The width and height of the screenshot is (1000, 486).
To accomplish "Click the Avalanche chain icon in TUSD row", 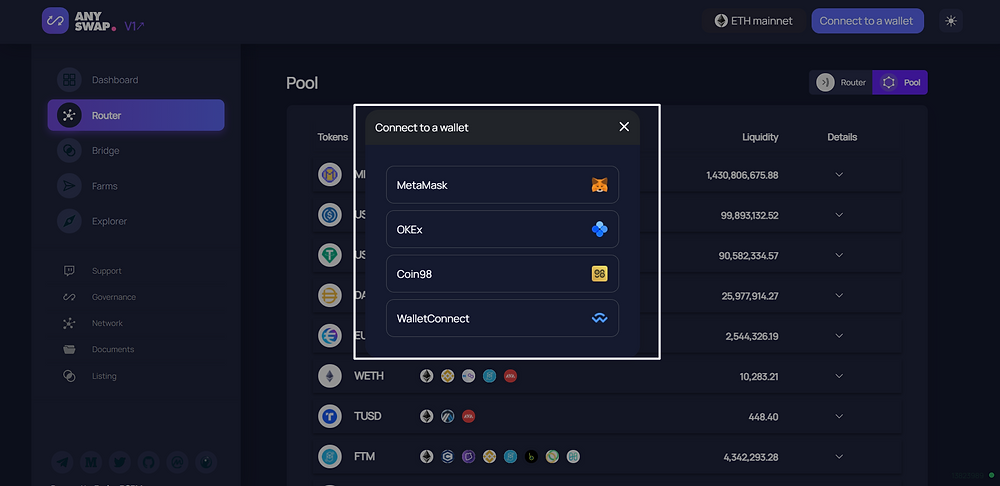I will [x=468, y=416].
